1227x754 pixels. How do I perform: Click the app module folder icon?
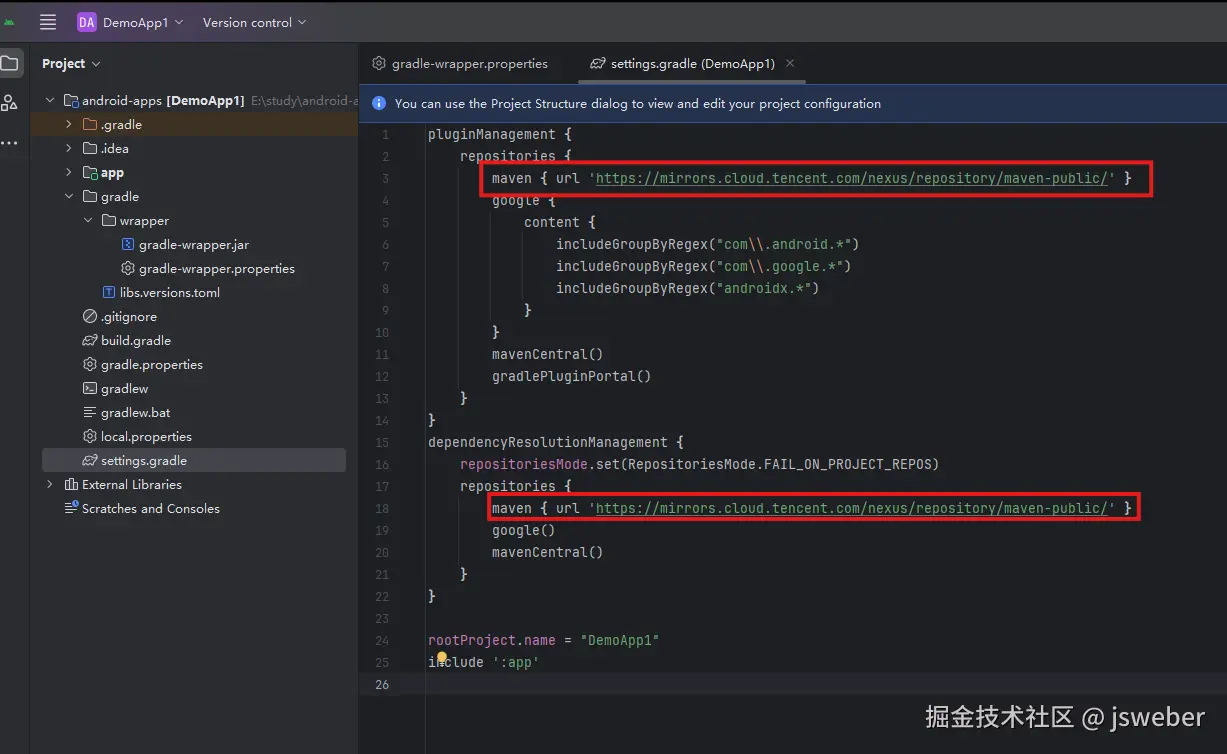[x=90, y=172]
